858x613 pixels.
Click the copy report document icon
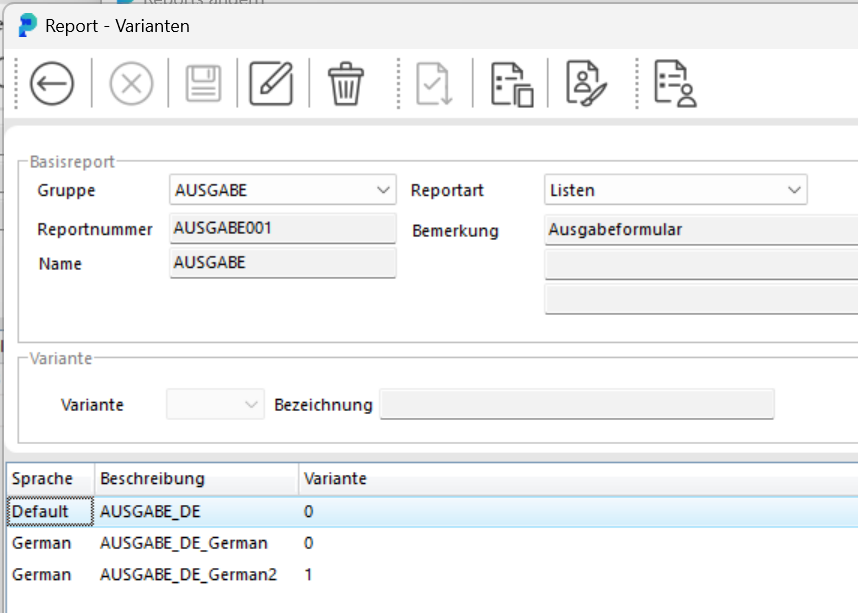coord(512,84)
